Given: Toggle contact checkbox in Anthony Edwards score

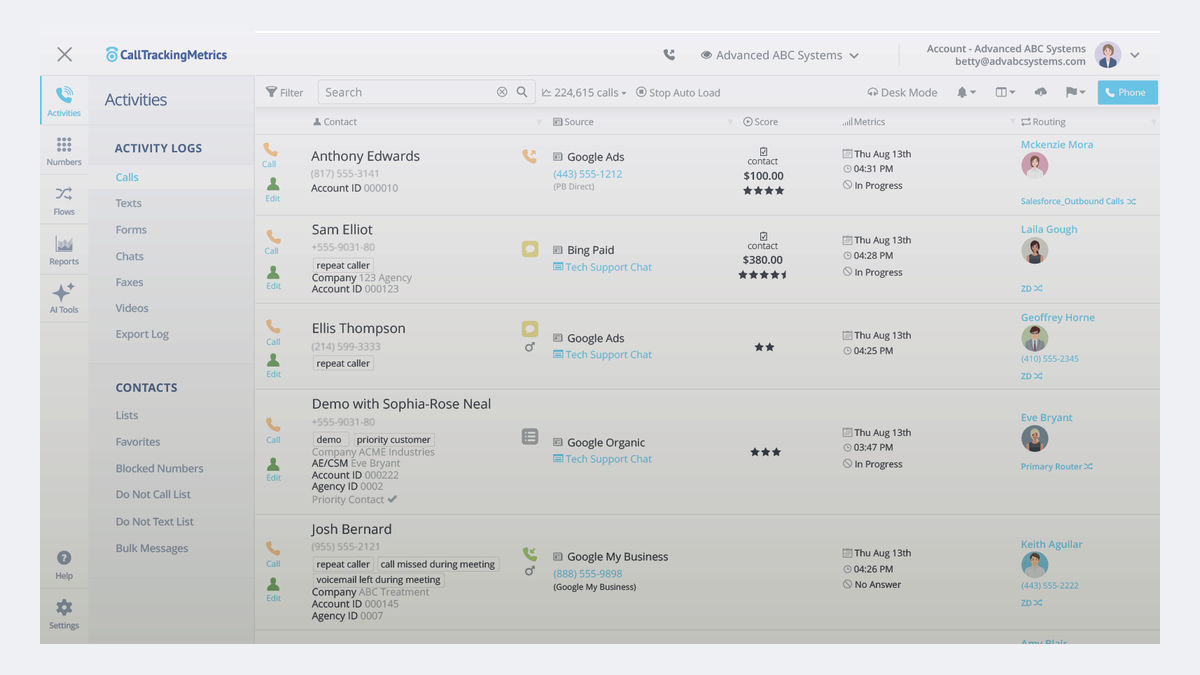Looking at the screenshot, I should pos(763,151).
